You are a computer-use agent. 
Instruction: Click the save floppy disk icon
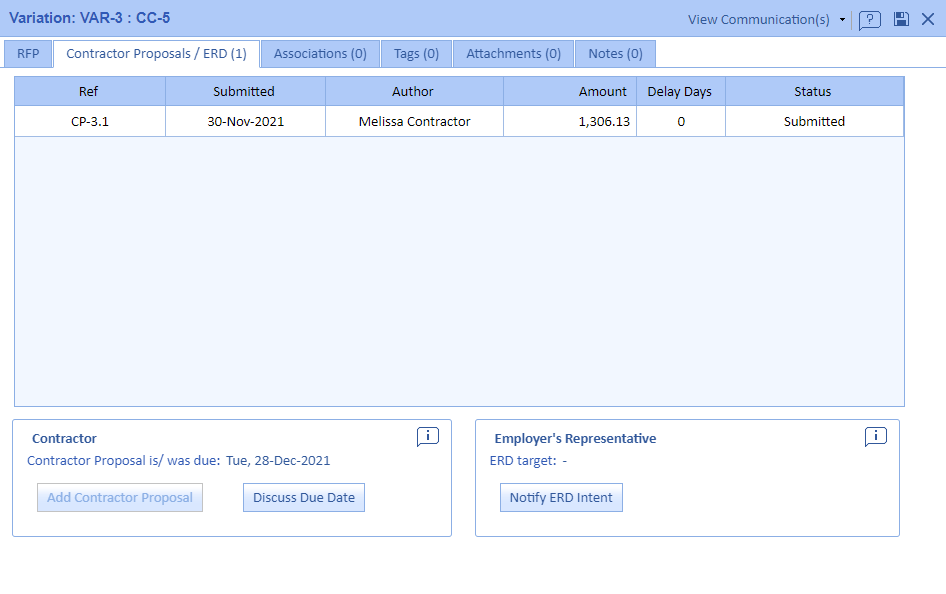901,20
